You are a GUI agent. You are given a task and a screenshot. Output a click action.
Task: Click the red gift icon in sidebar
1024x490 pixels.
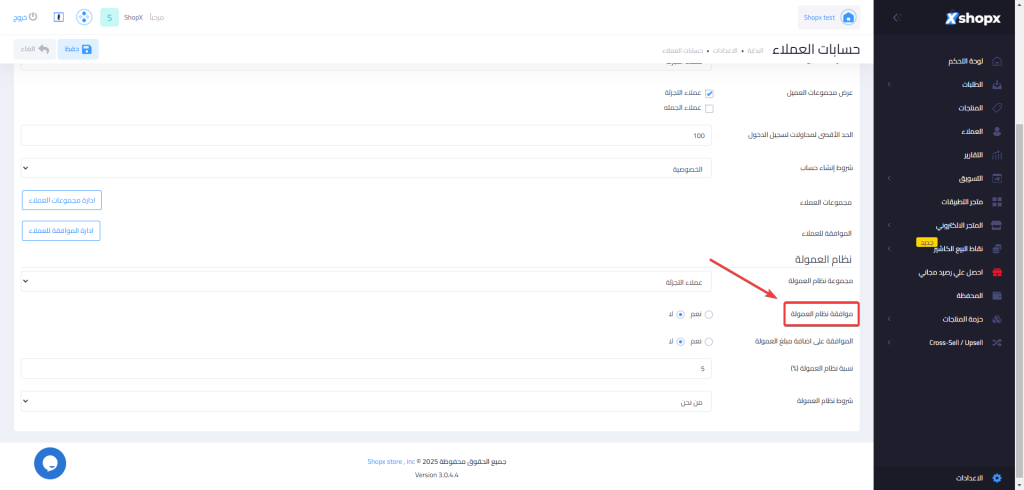pyautogui.click(x=996, y=272)
